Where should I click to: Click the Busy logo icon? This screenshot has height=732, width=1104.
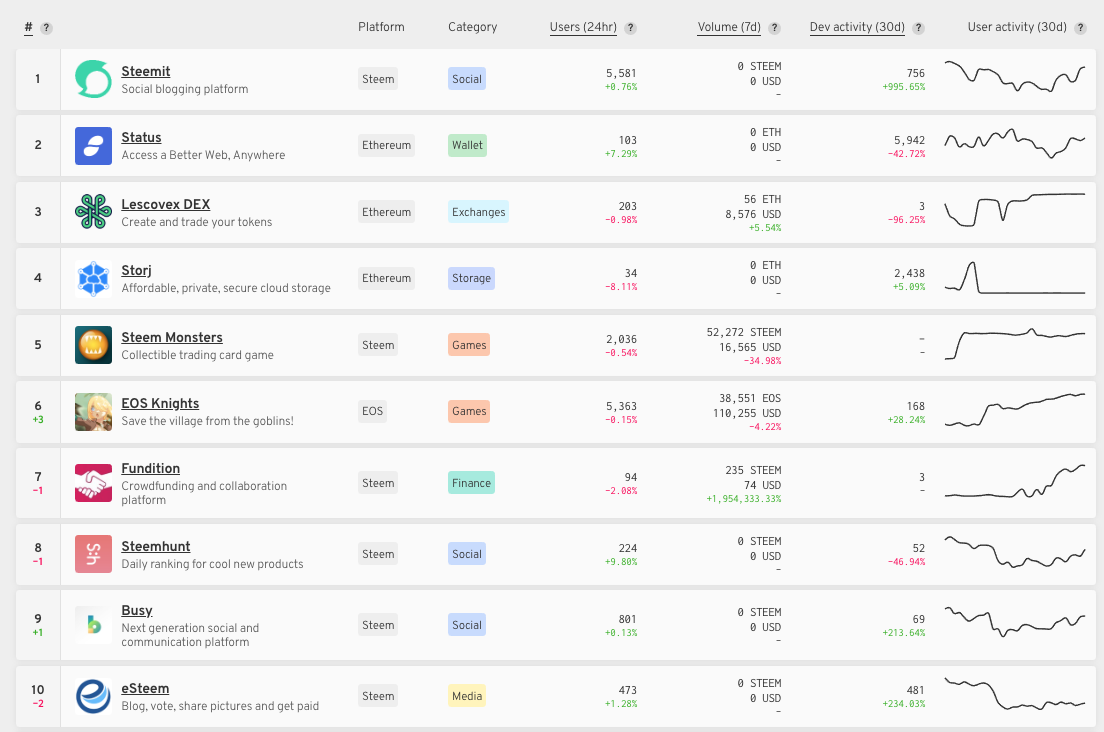coord(94,625)
